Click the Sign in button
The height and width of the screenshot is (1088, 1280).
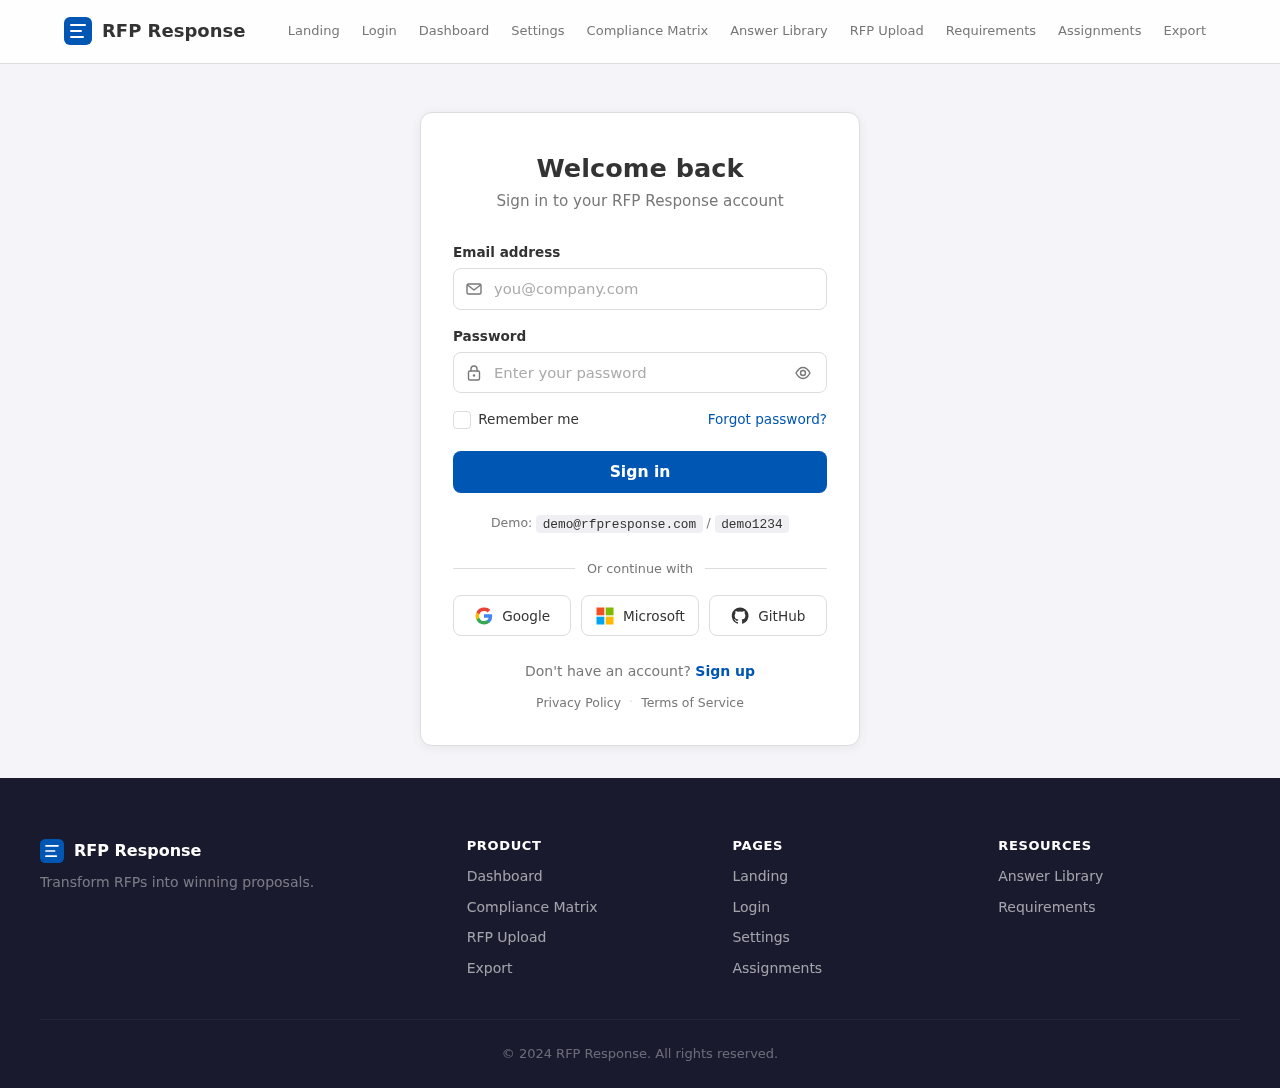click(x=640, y=472)
